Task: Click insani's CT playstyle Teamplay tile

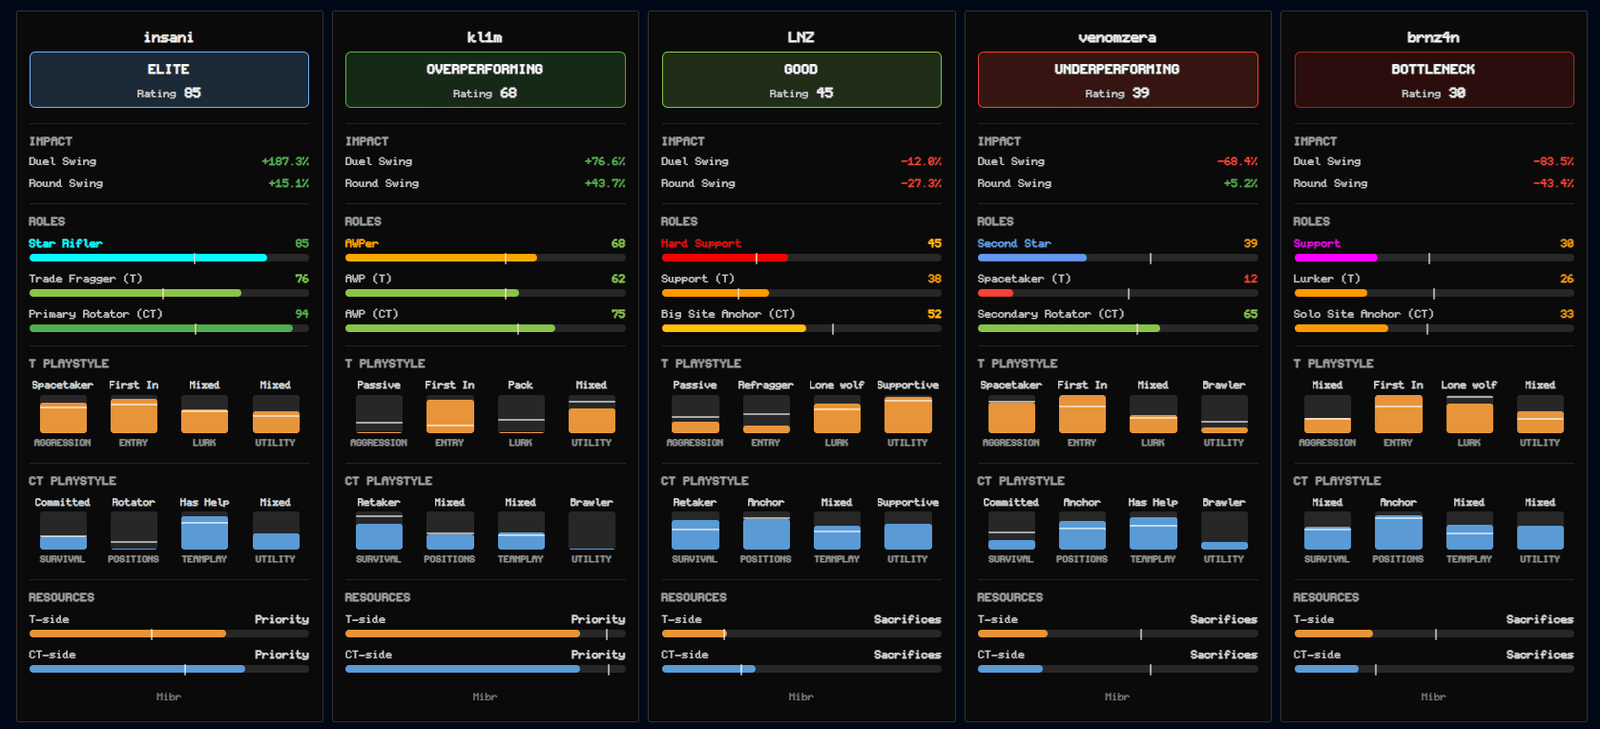Action: pyautogui.click(x=204, y=532)
